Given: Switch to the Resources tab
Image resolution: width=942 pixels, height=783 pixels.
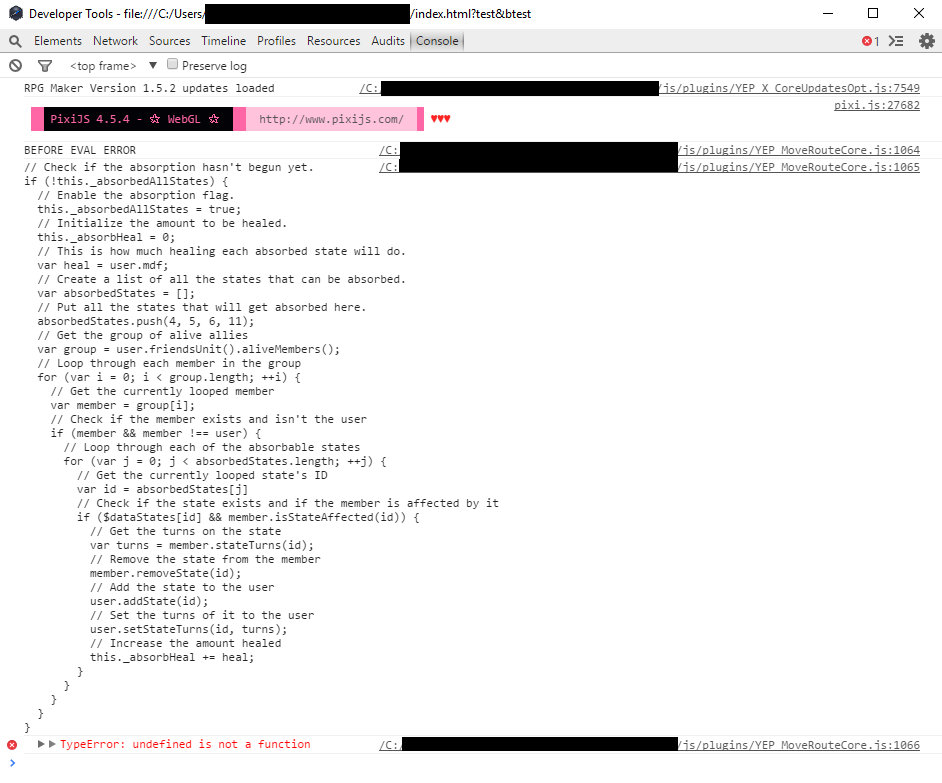Looking at the screenshot, I should (x=333, y=41).
